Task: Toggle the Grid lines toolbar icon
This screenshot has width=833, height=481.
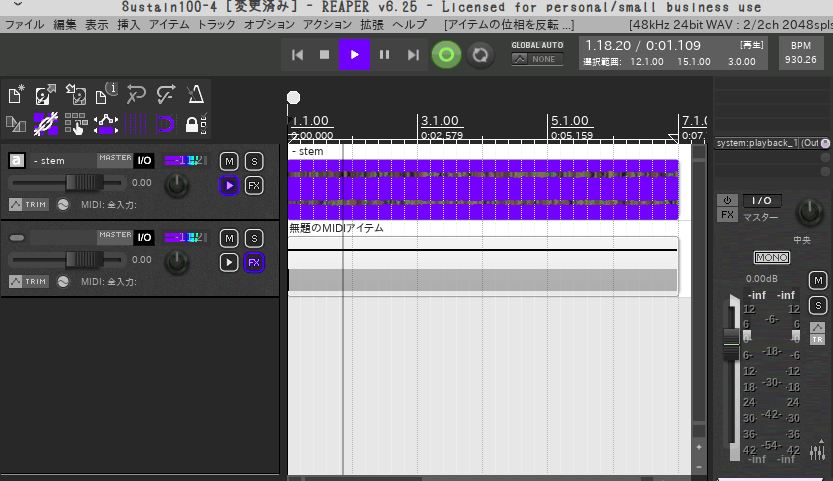Action: (136, 124)
